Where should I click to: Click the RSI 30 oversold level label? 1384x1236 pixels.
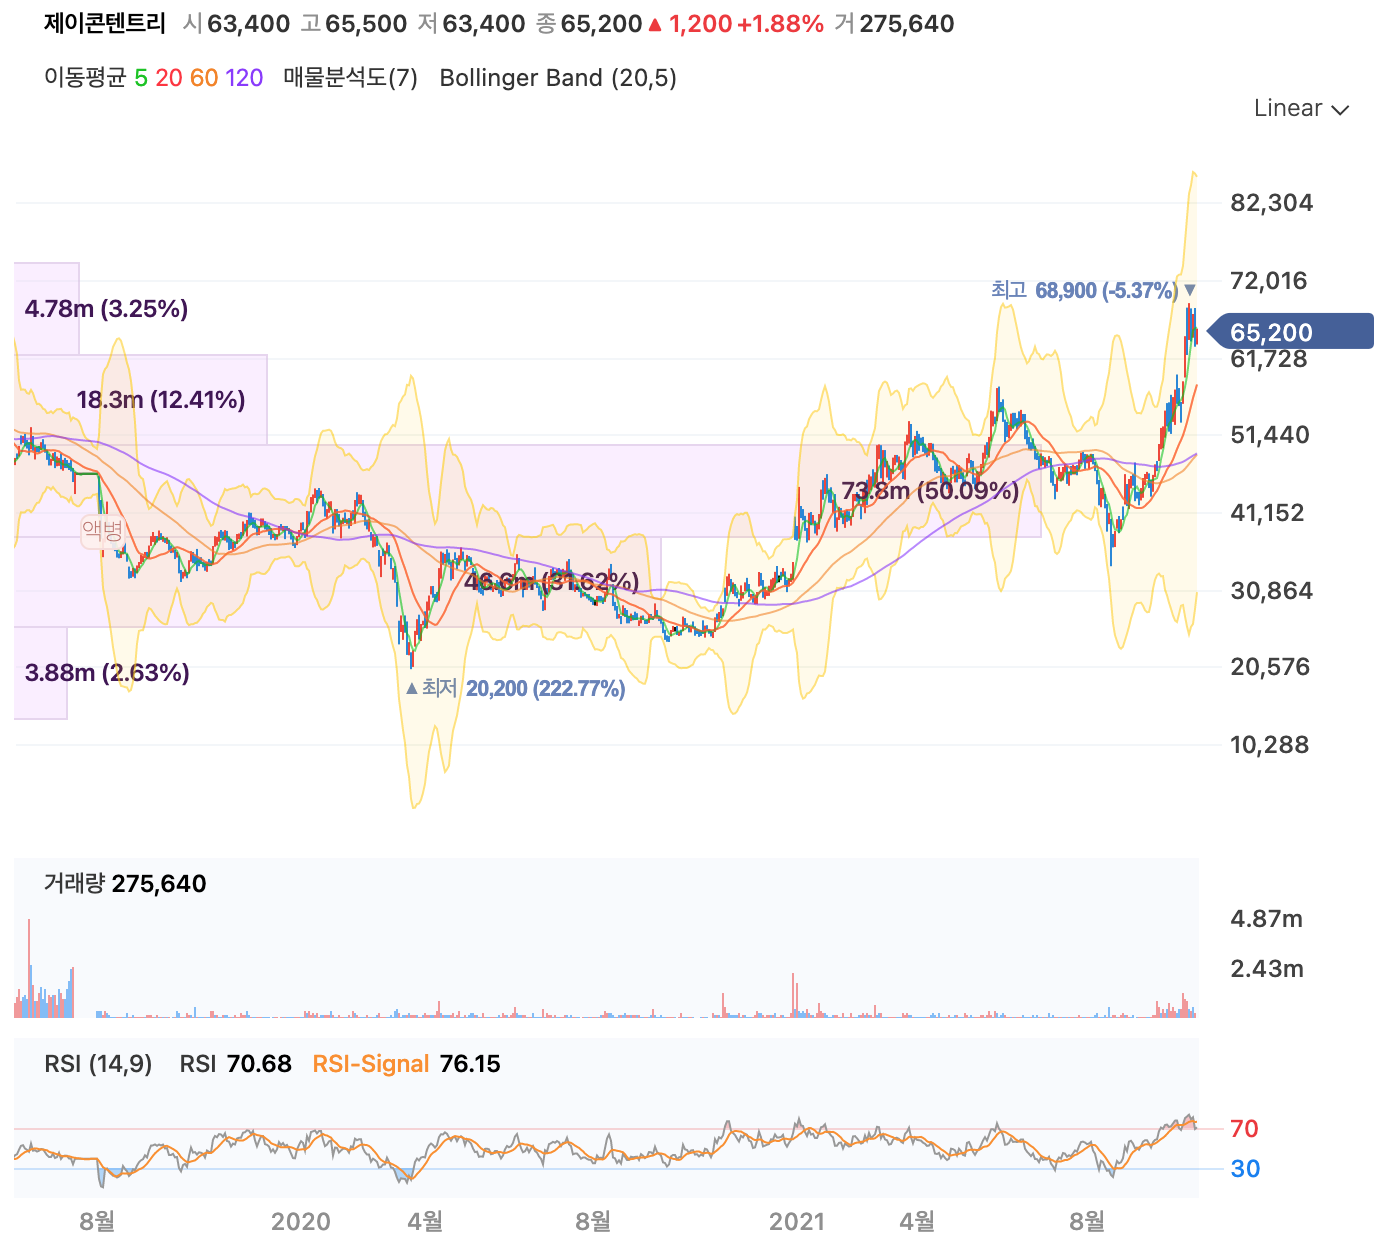tap(1245, 1169)
